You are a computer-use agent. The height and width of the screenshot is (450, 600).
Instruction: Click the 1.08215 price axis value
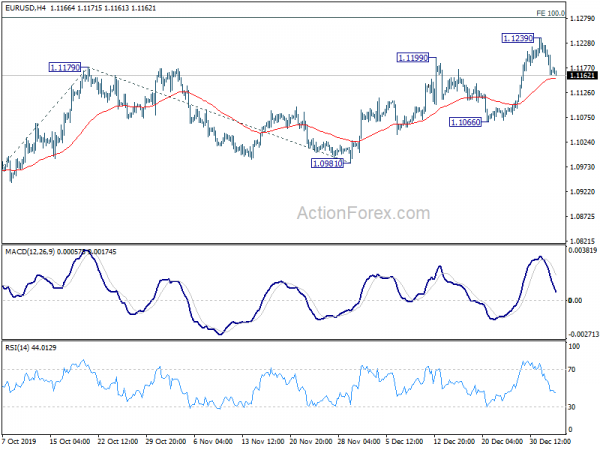point(582,241)
